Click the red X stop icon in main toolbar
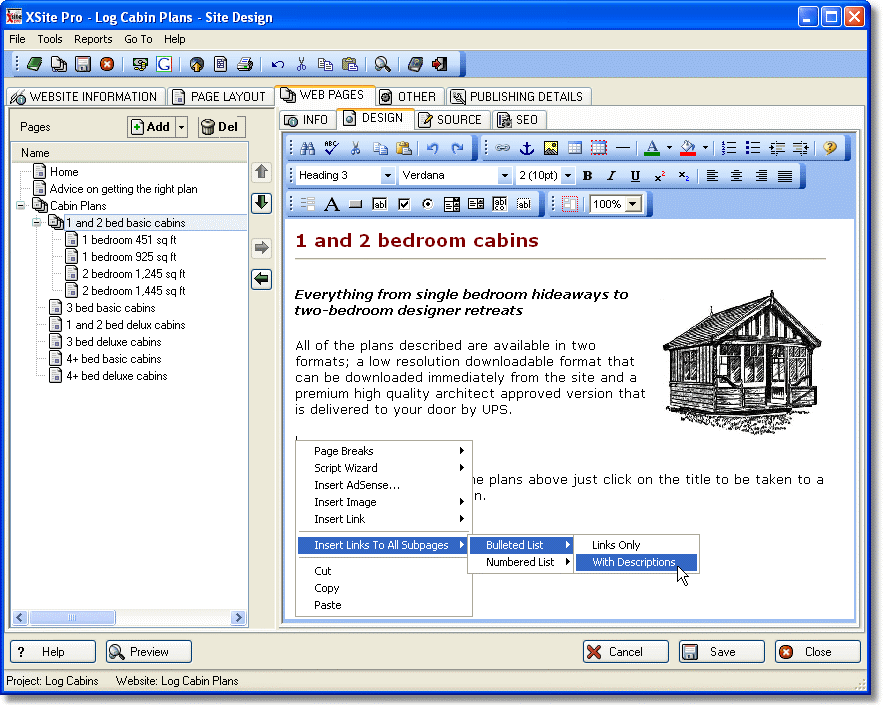This screenshot has height=707, width=883. tap(107, 64)
